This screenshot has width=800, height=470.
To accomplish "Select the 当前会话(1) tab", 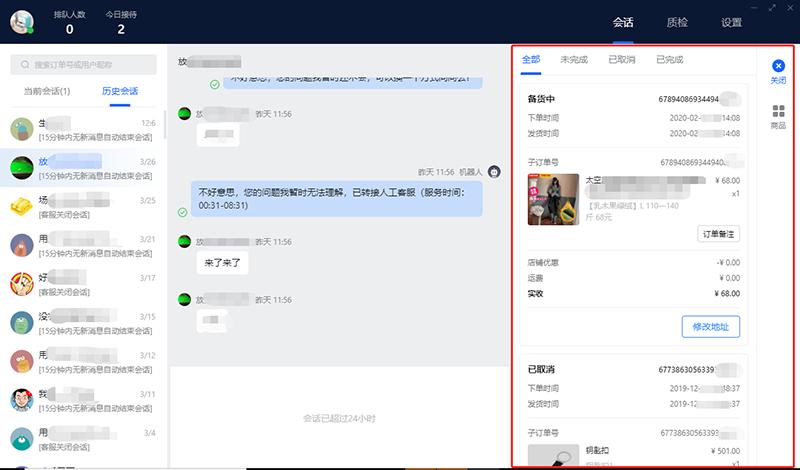I will coord(47,91).
